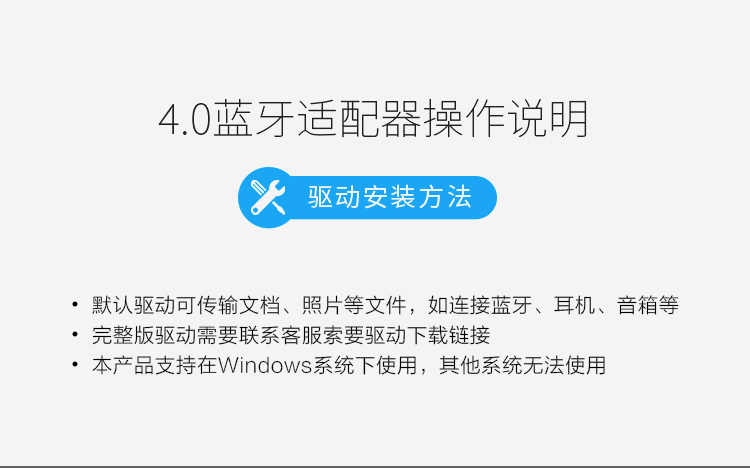Click the word 蓝牙 in the heading
The height and width of the screenshot is (468, 750).
click(x=254, y=119)
